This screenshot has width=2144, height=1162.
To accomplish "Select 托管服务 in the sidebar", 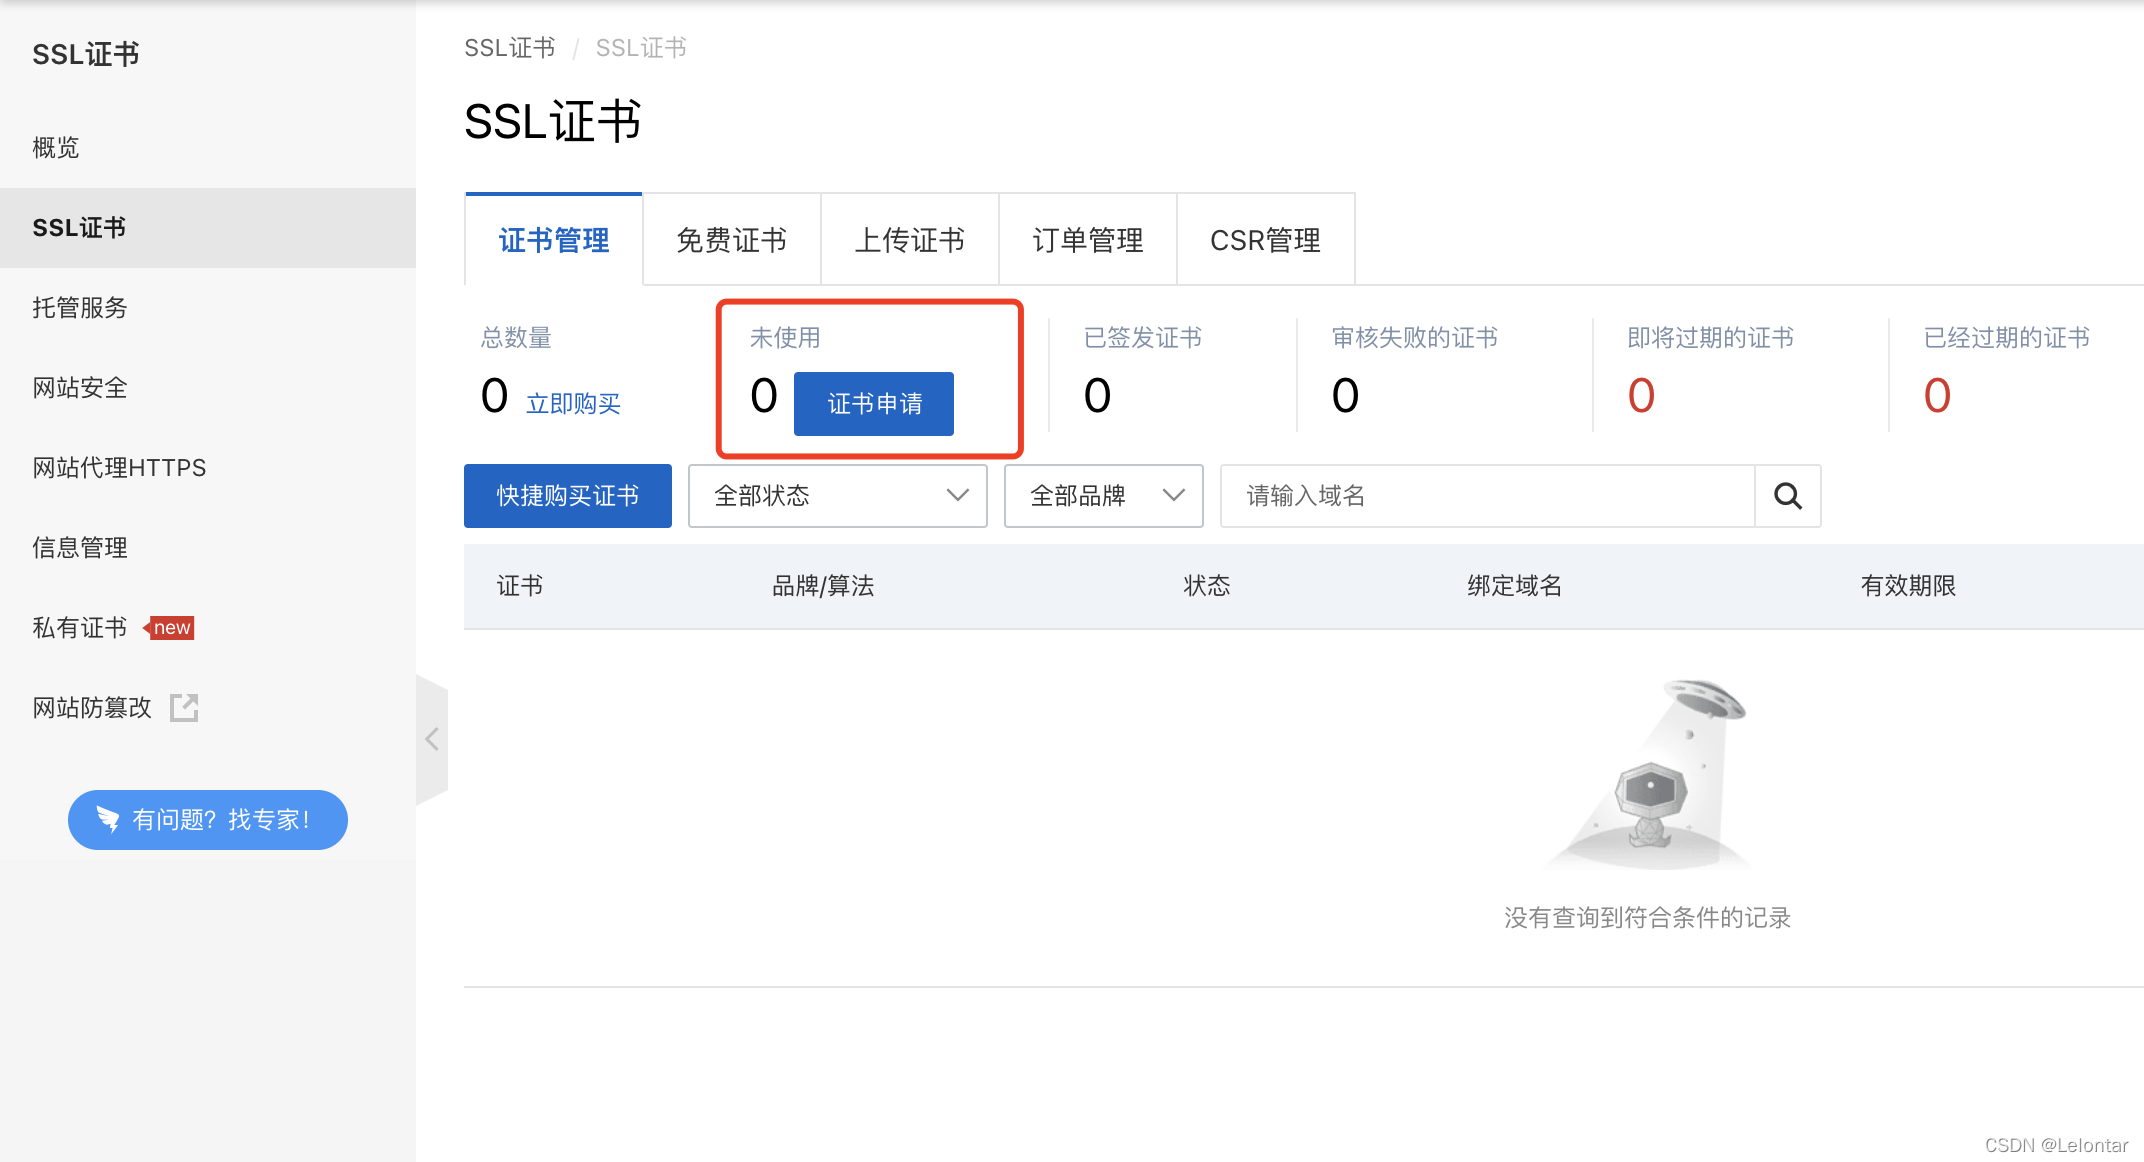I will click(80, 308).
